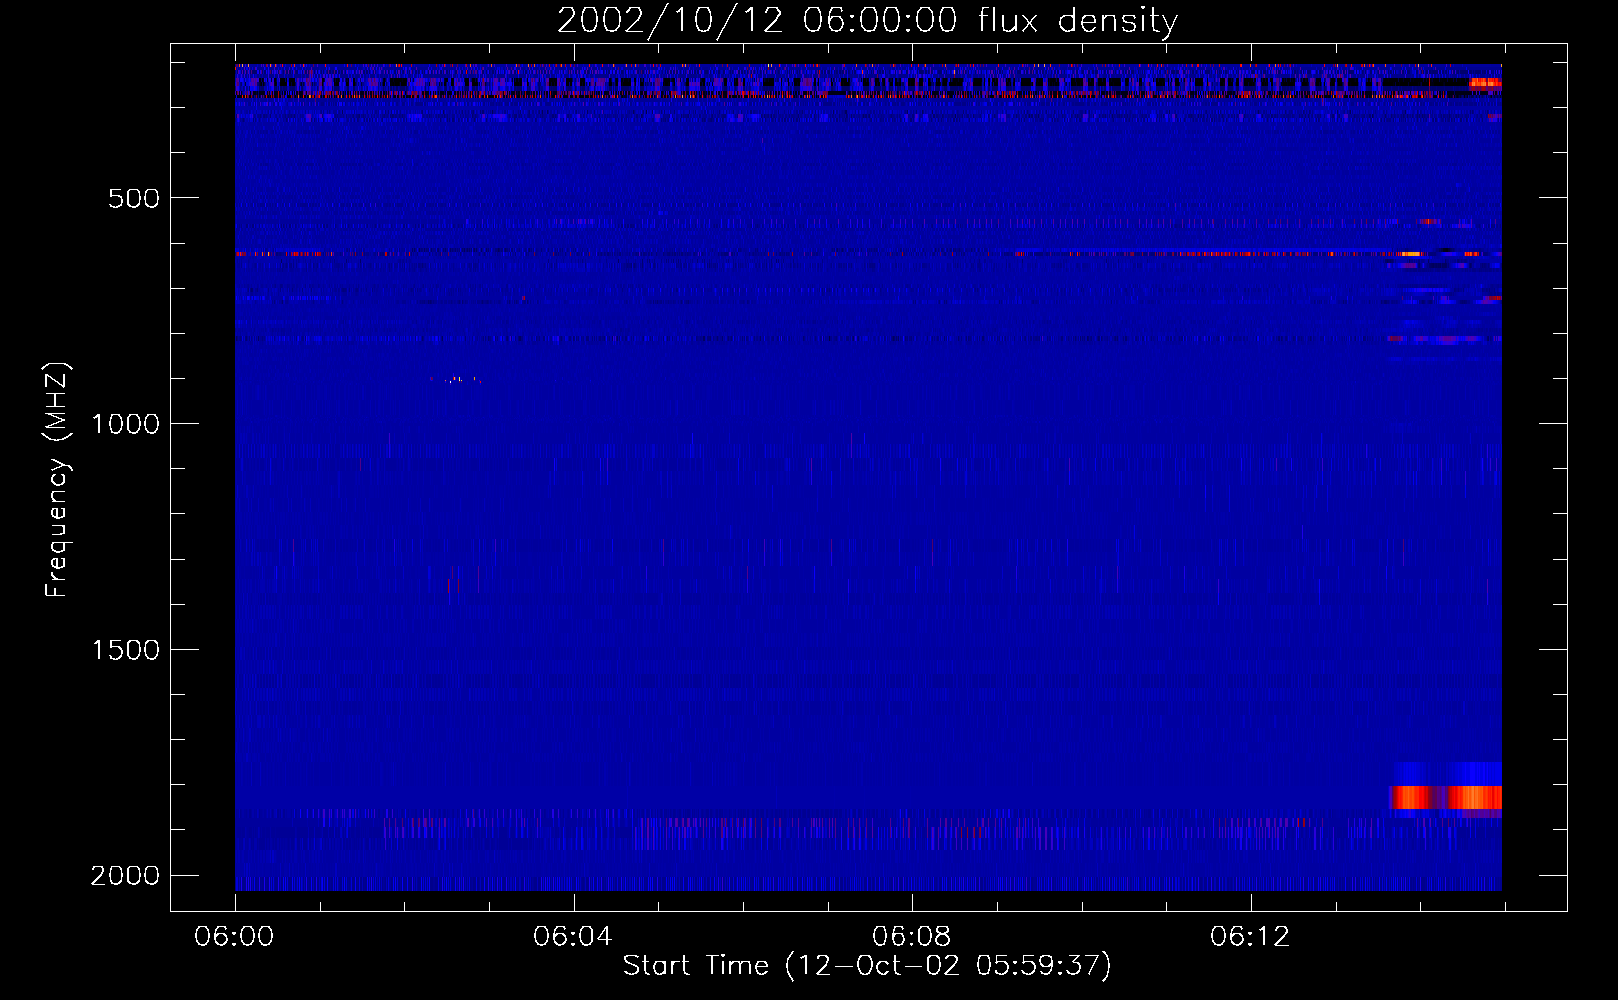Click the red horizontal emission line near 600 MHz
This screenshot has height=1000, width=1618.
(x=868, y=254)
